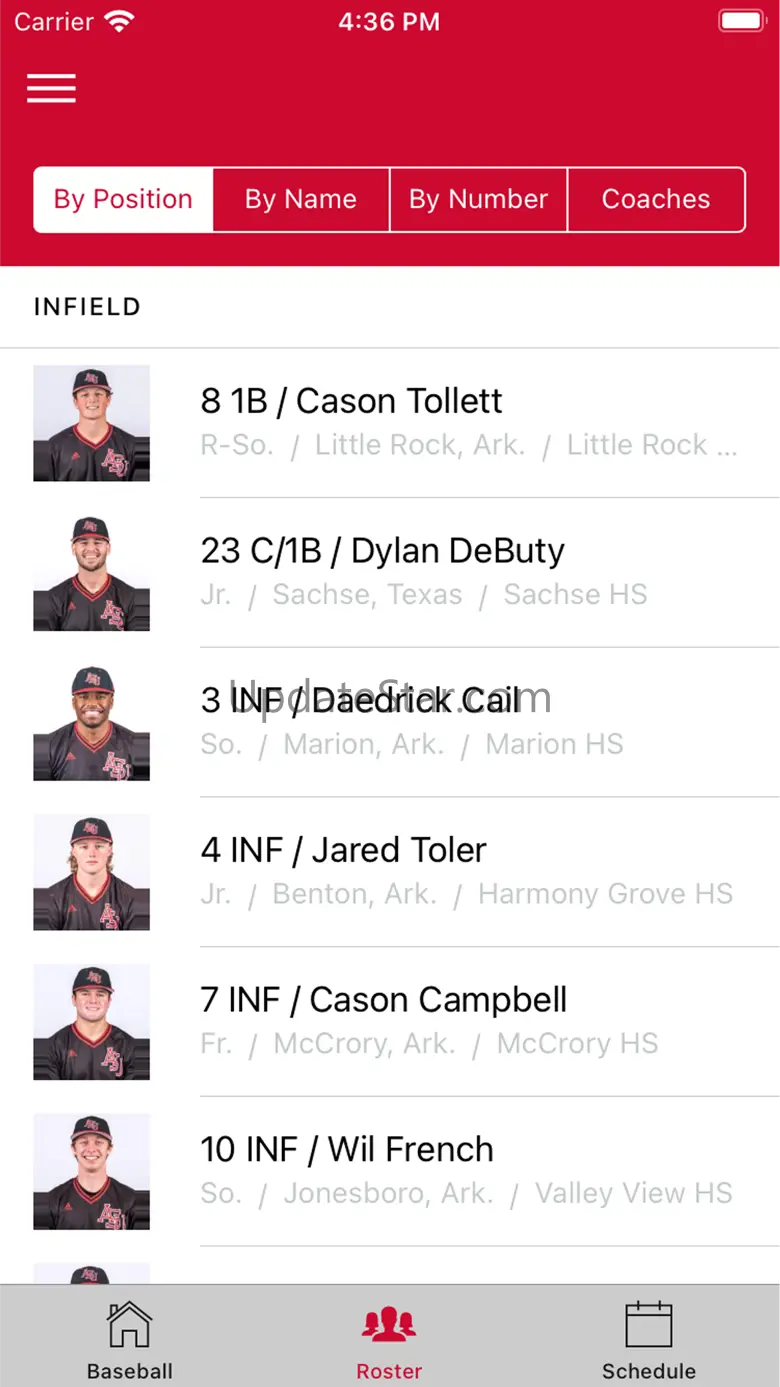Switch to By Number sorting

click(x=478, y=199)
